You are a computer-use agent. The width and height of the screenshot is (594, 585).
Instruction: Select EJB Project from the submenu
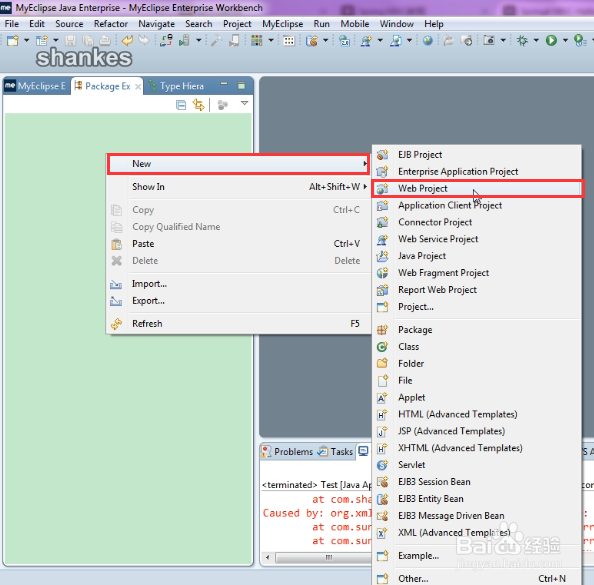click(477, 155)
